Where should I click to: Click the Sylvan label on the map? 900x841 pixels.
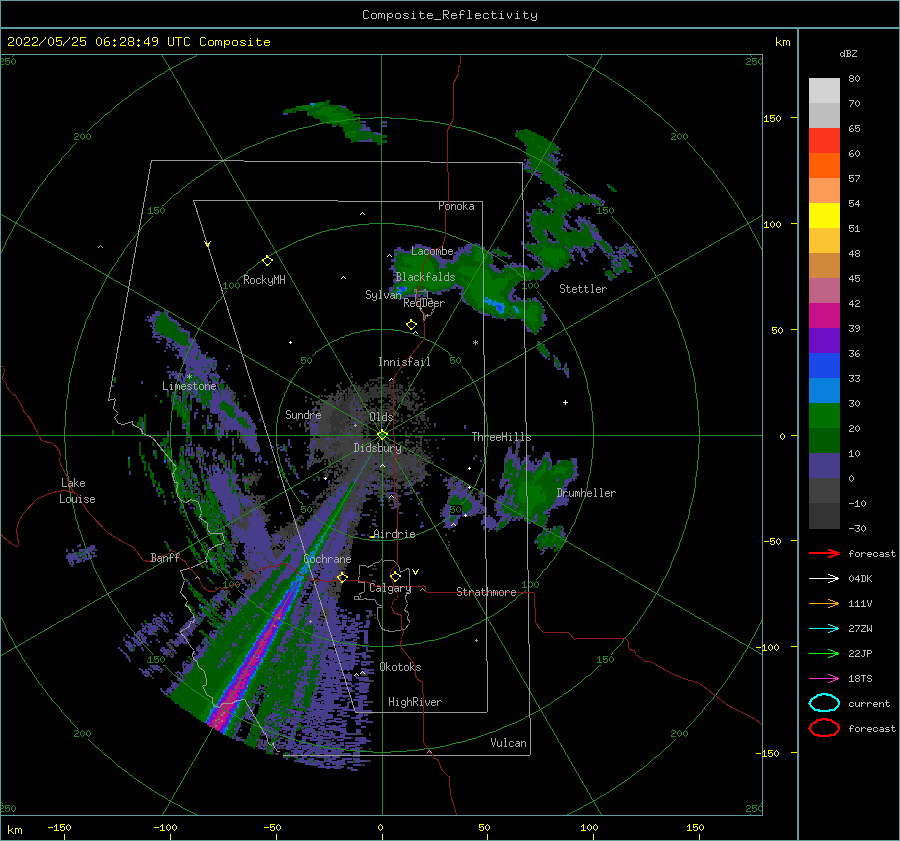coord(383,295)
